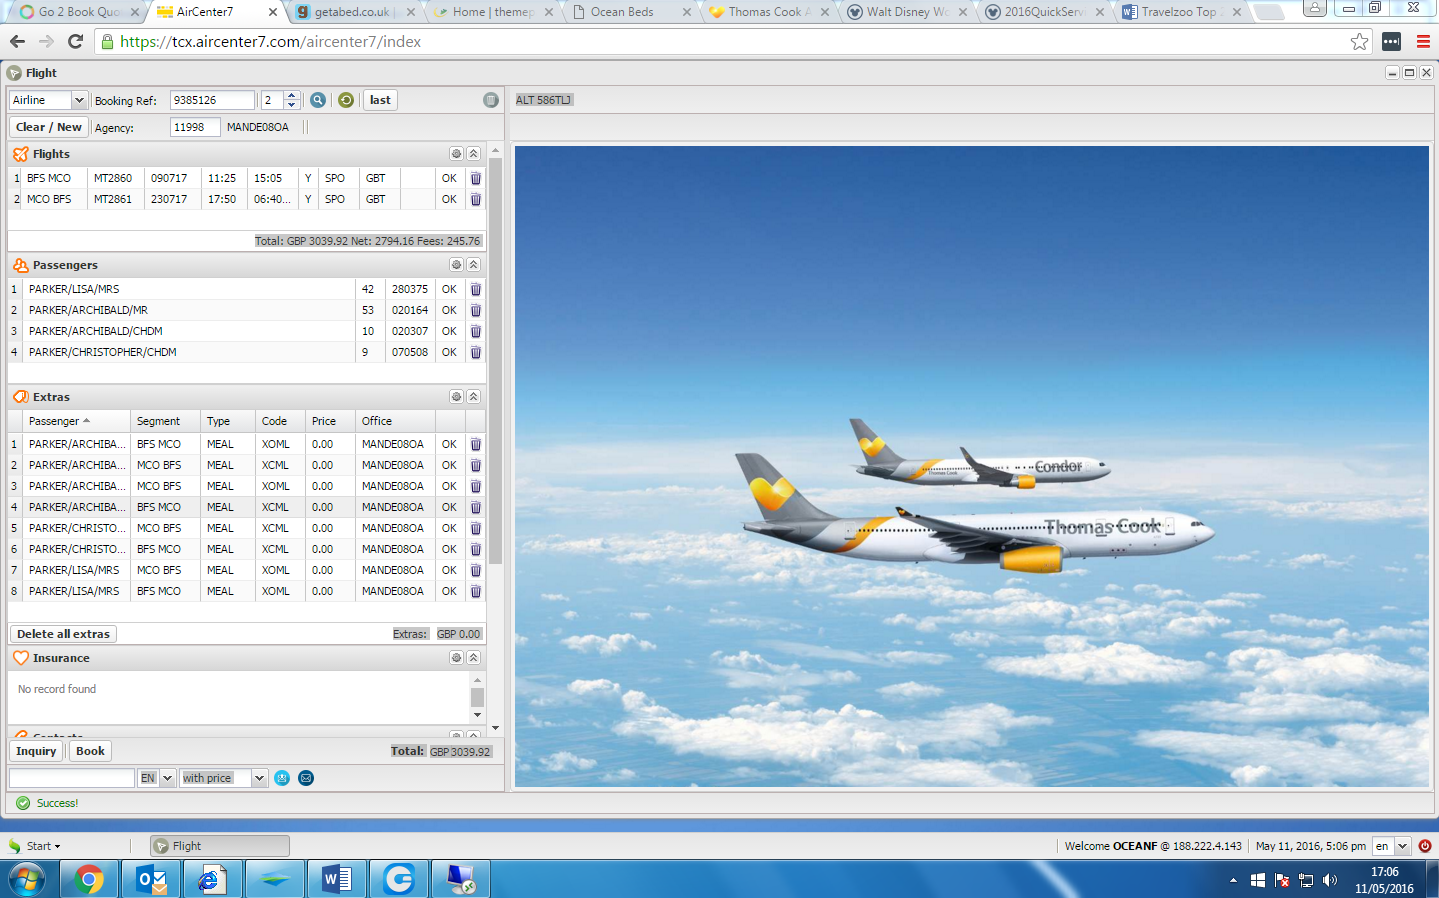
Task: Switch to the getabed.co.uk browser tab
Action: (355, 12)
